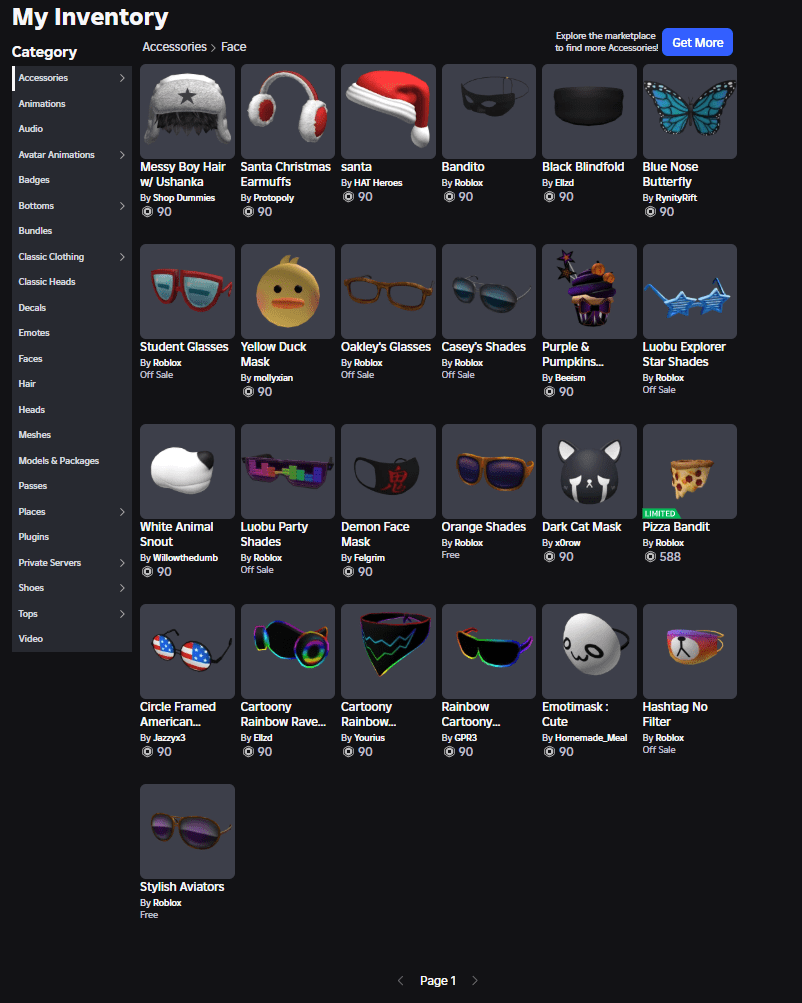Viewport: 802px width, 1003px height.
Task: Click the Page 1 pagination label
Action: point(438,981)
